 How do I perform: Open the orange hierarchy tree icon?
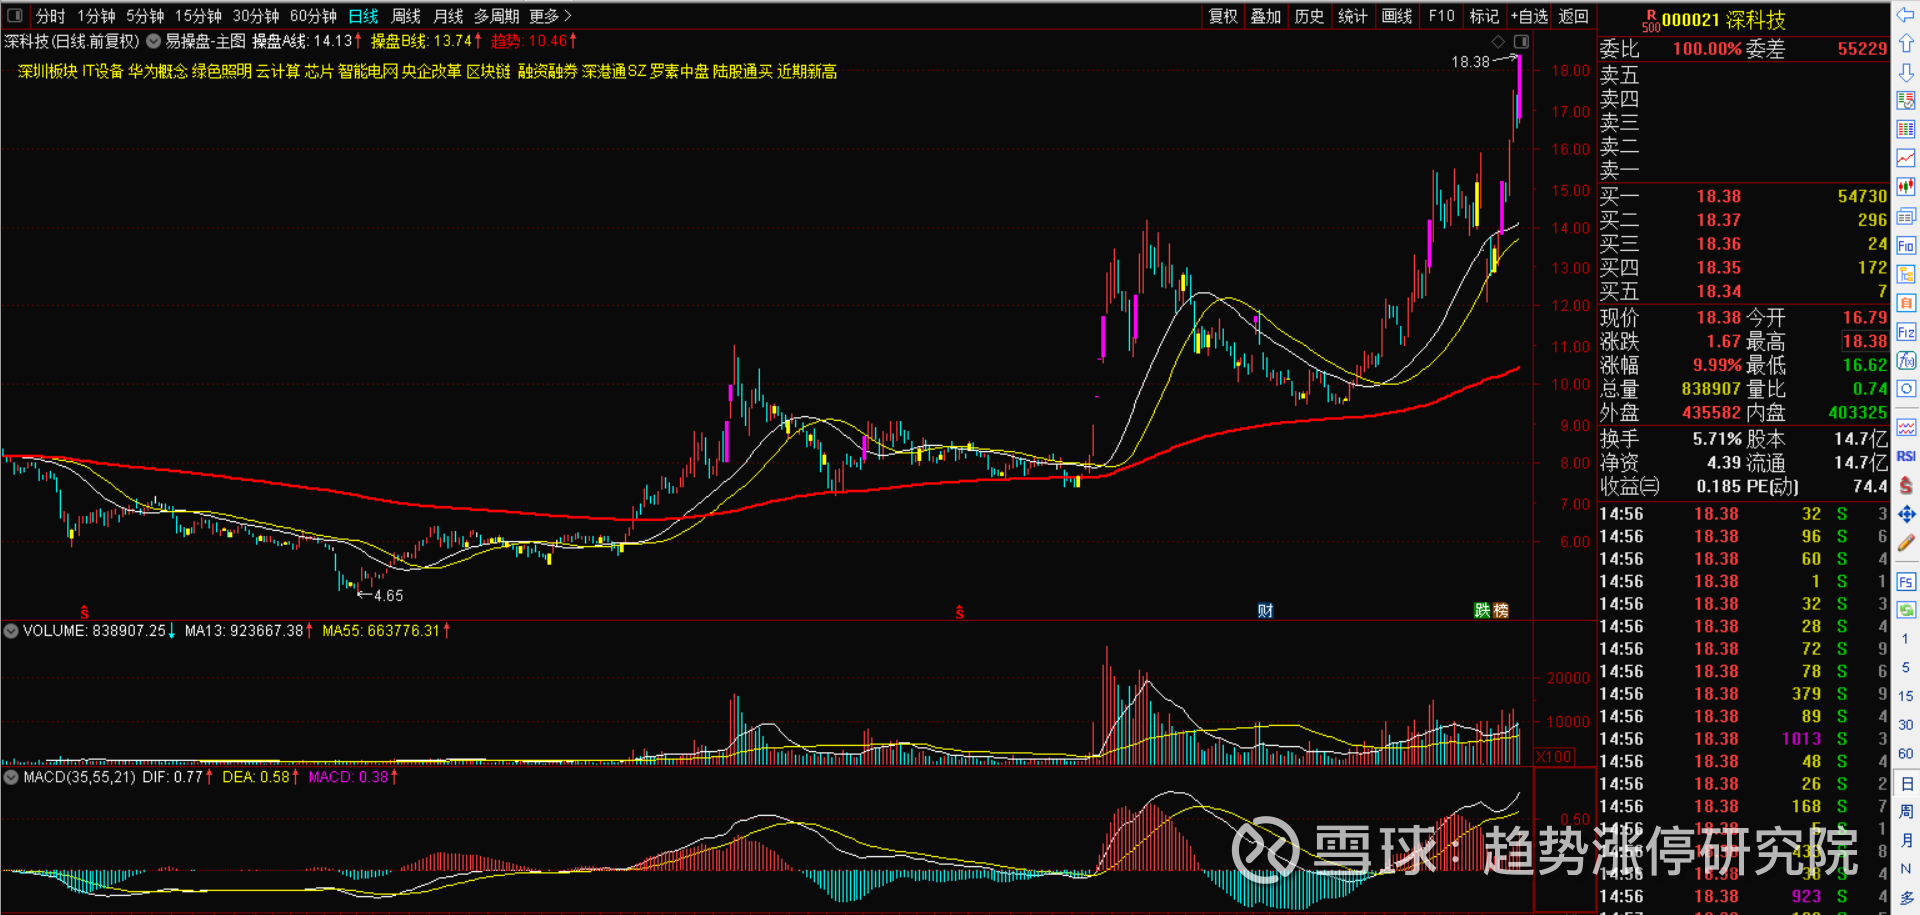(x=1906, y=274)
